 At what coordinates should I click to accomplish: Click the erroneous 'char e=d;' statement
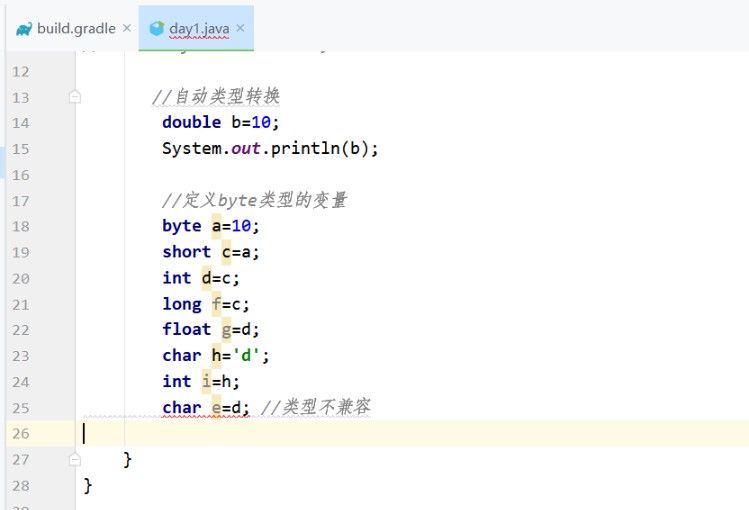click(205, 407)
